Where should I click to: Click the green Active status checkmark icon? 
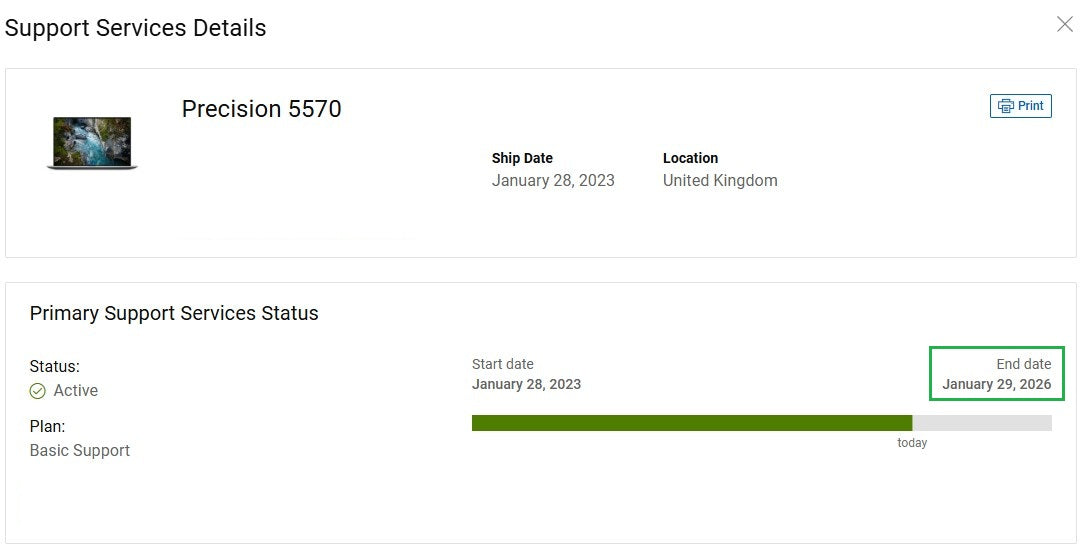(x=38, y=391)
